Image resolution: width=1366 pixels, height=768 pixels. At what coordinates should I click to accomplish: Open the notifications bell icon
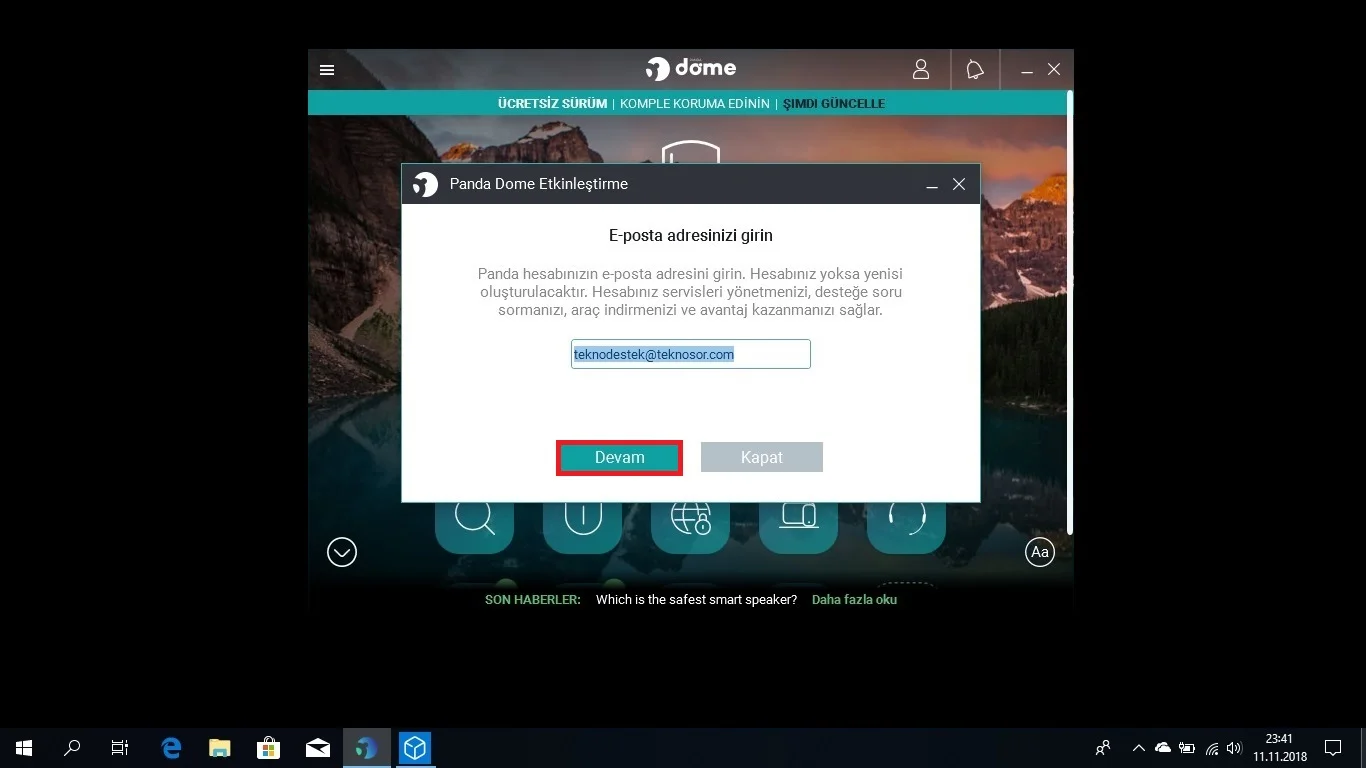974,69
